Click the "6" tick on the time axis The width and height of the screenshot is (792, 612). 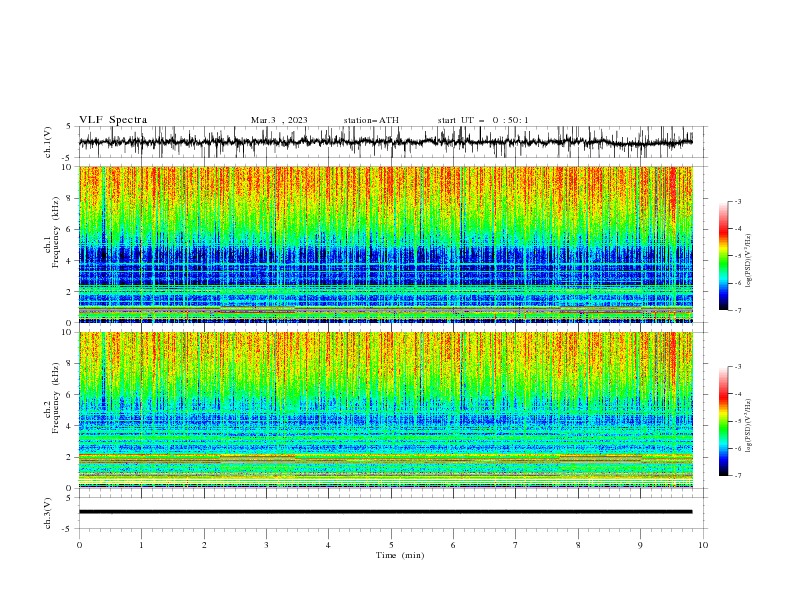[x=453, y=545]
